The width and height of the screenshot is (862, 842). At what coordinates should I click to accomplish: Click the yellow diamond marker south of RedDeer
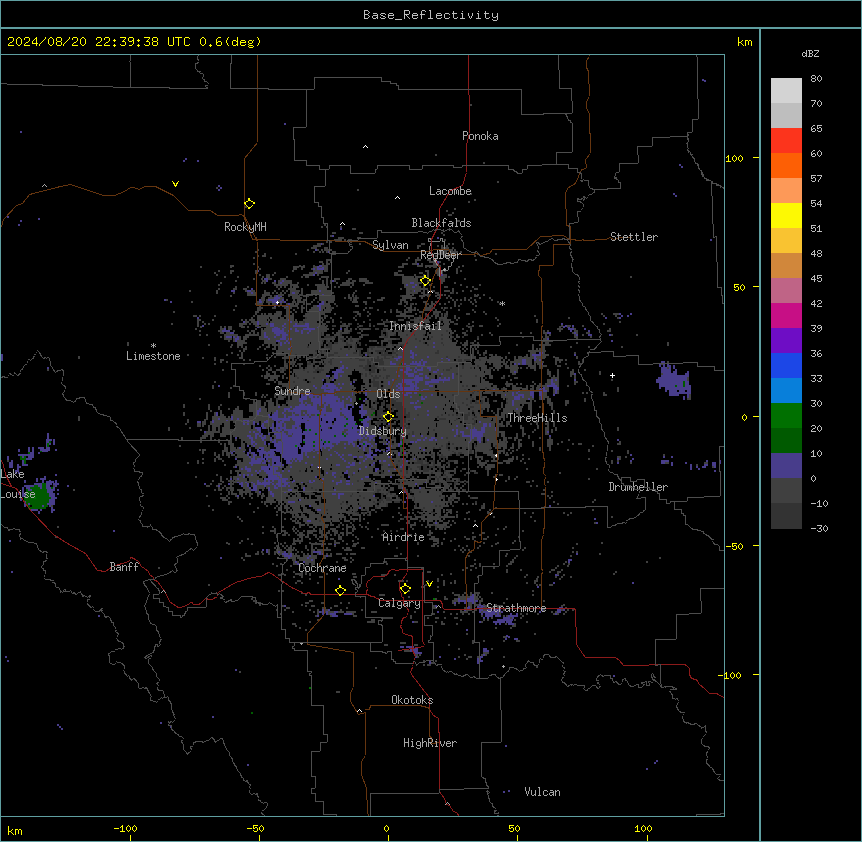tap(425, 281)
